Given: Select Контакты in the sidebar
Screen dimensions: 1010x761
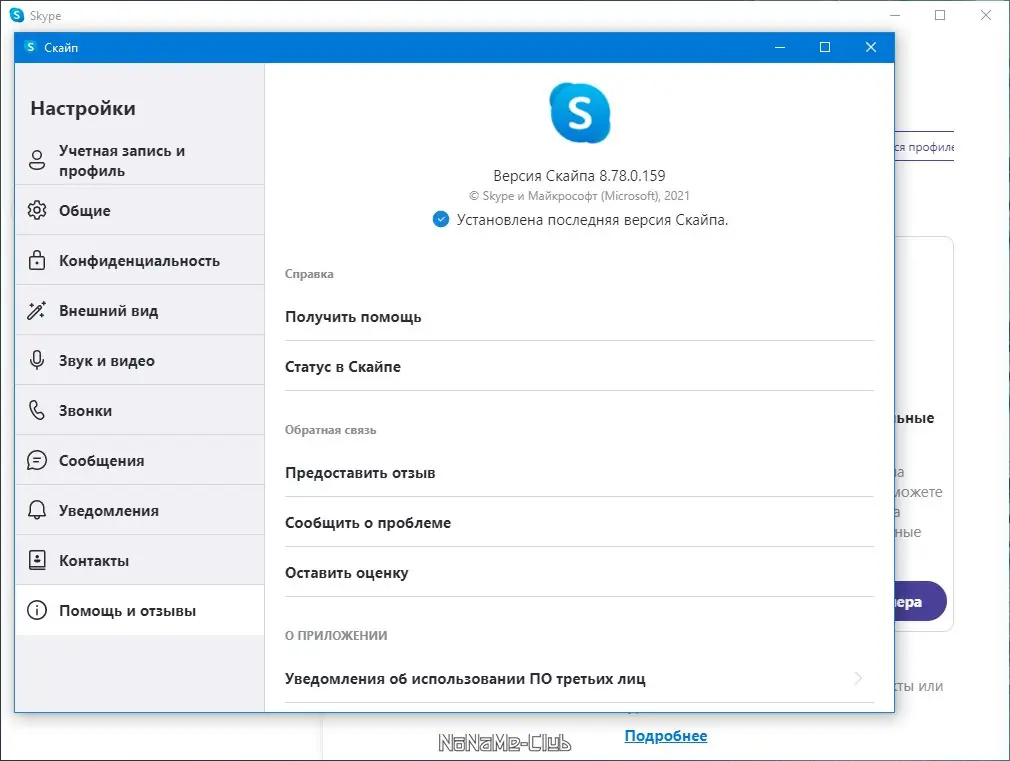Looking at the screenshot, I should [x=140, y=560].
